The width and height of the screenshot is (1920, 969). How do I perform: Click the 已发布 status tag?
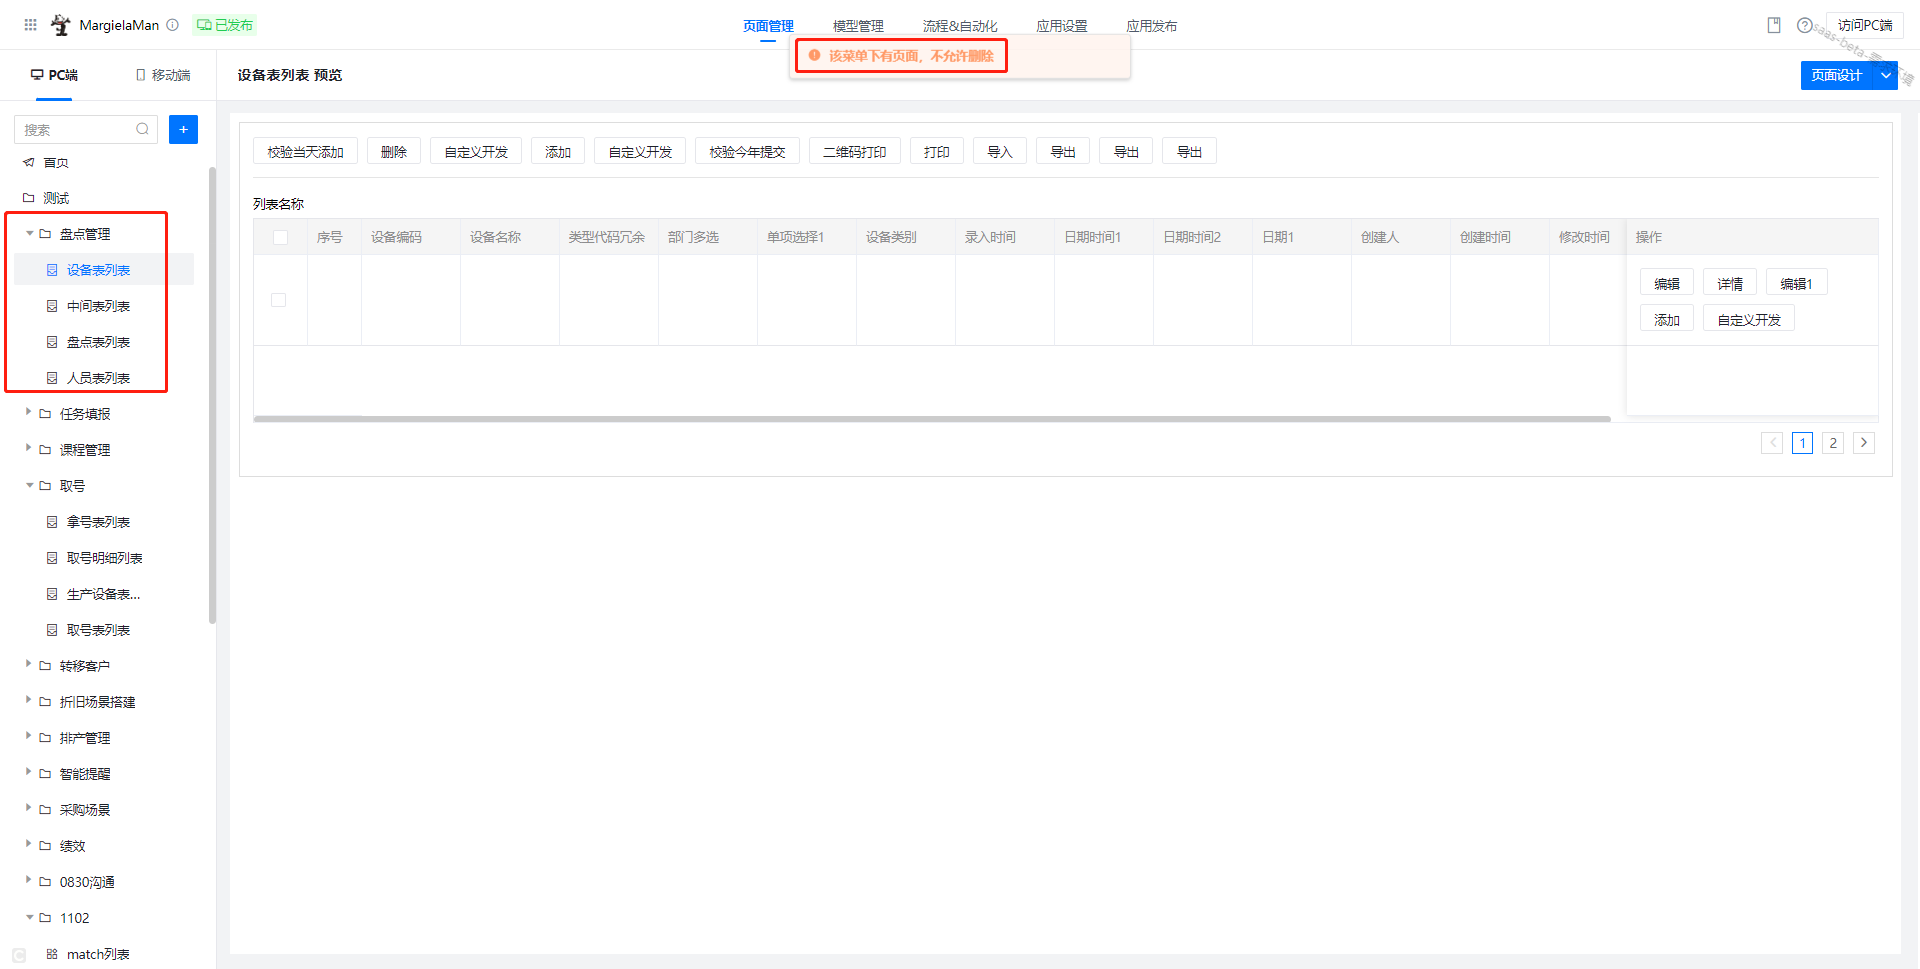tap(225, 25)
